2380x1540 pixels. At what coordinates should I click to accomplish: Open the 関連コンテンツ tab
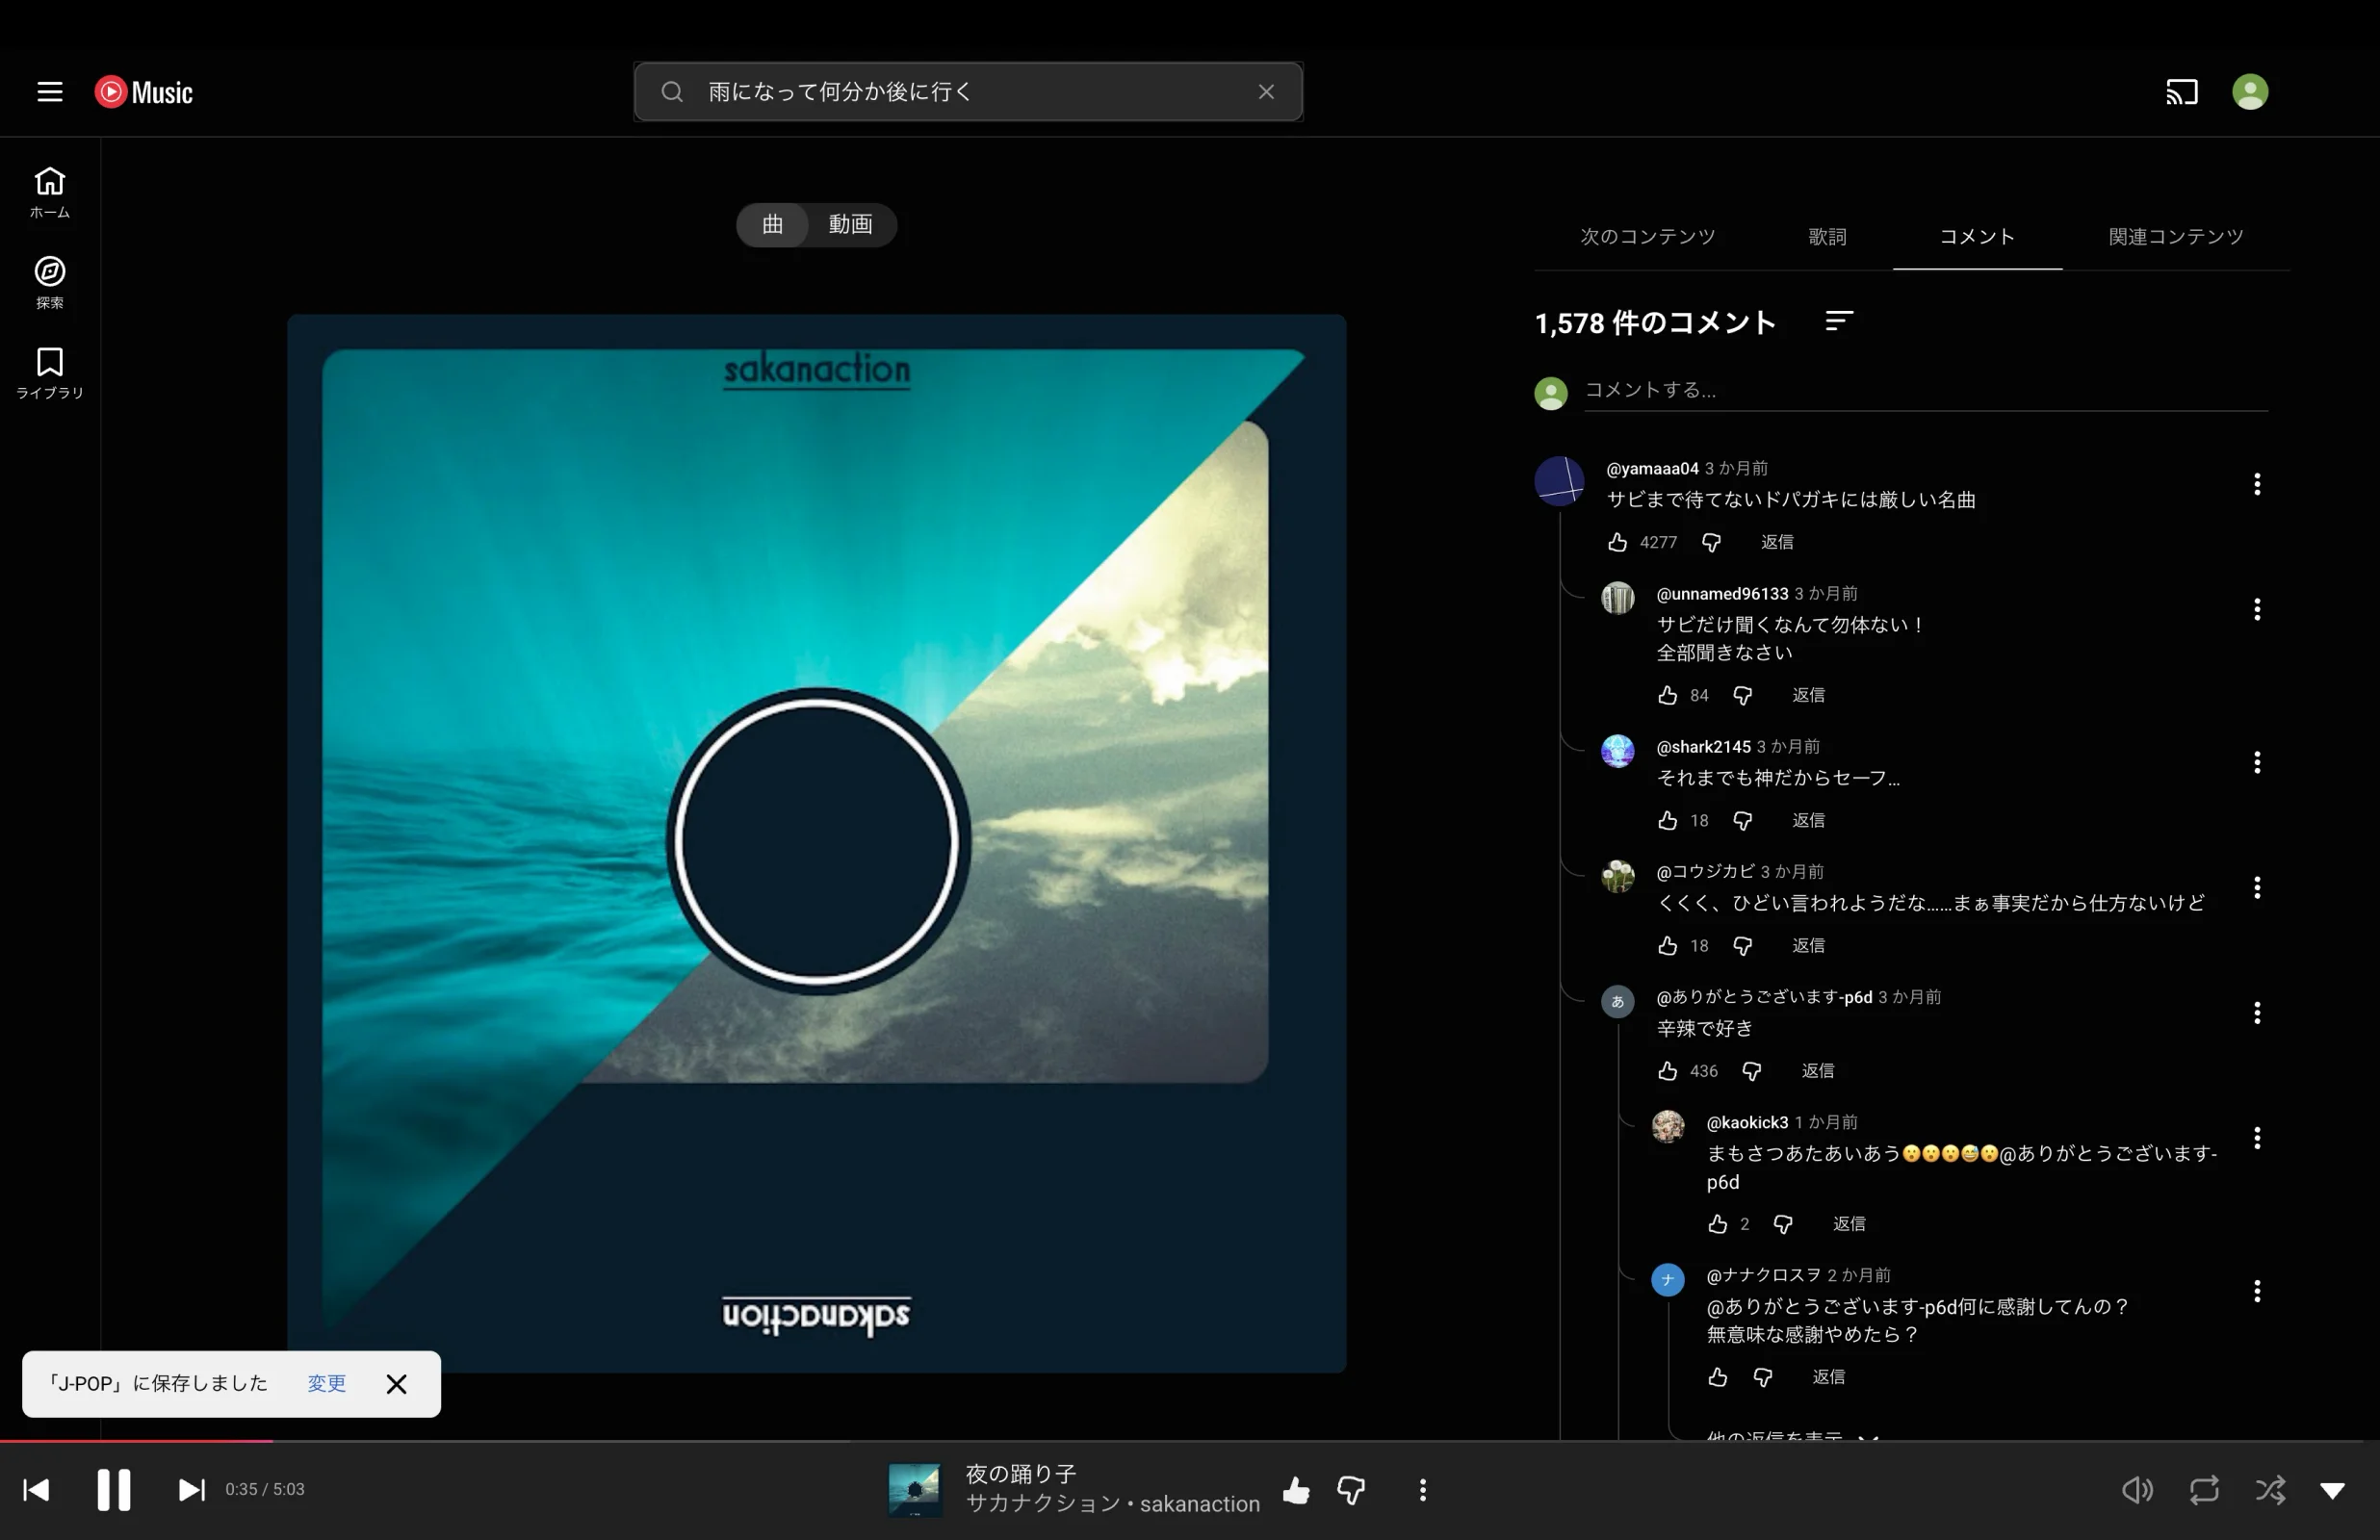[x=2176, y=237]
